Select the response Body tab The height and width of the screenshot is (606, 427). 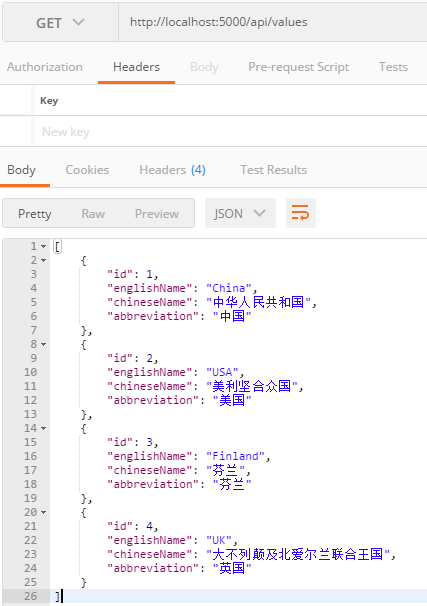[21, 170]
